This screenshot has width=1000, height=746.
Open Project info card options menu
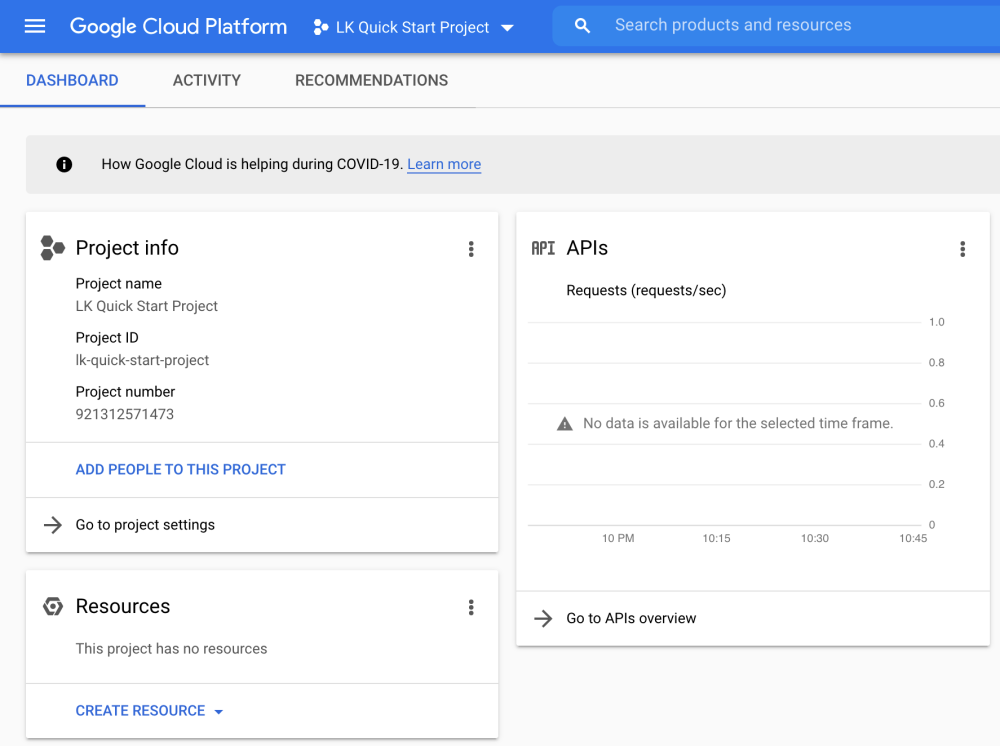[x=471, y=249]
